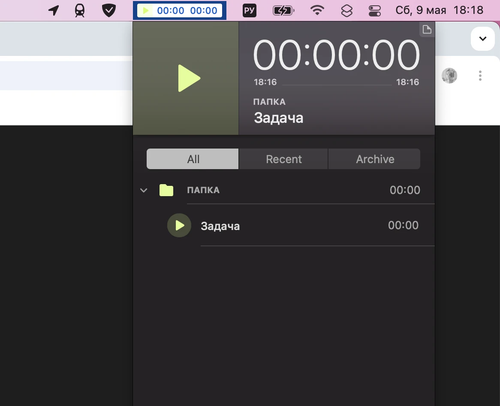Open the notes document icon on the timer panel
500x406 pixels.
(x=427, y=30)
